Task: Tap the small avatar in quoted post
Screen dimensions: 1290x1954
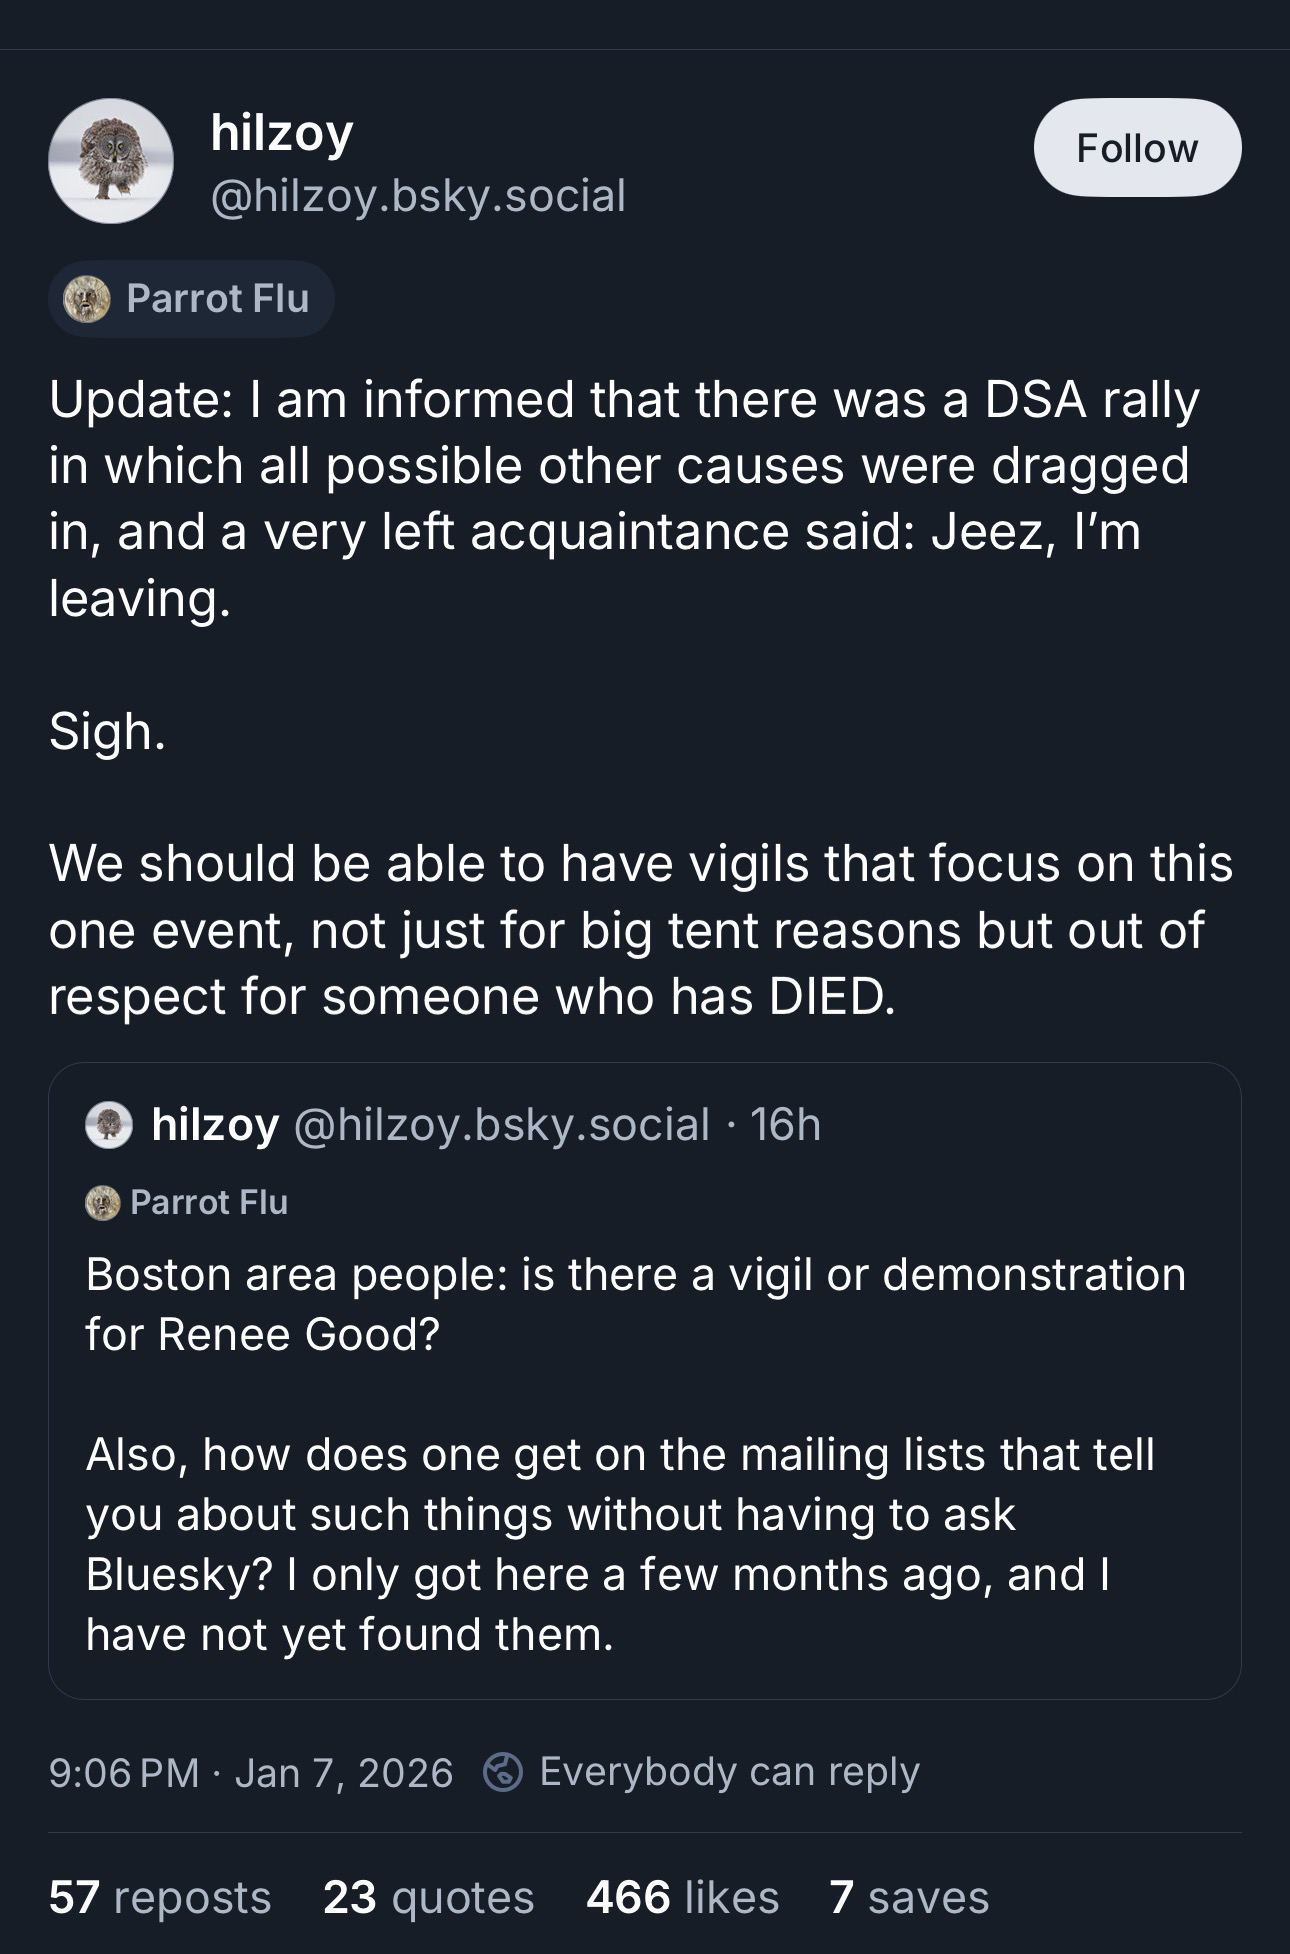Action: (109, 1125)
